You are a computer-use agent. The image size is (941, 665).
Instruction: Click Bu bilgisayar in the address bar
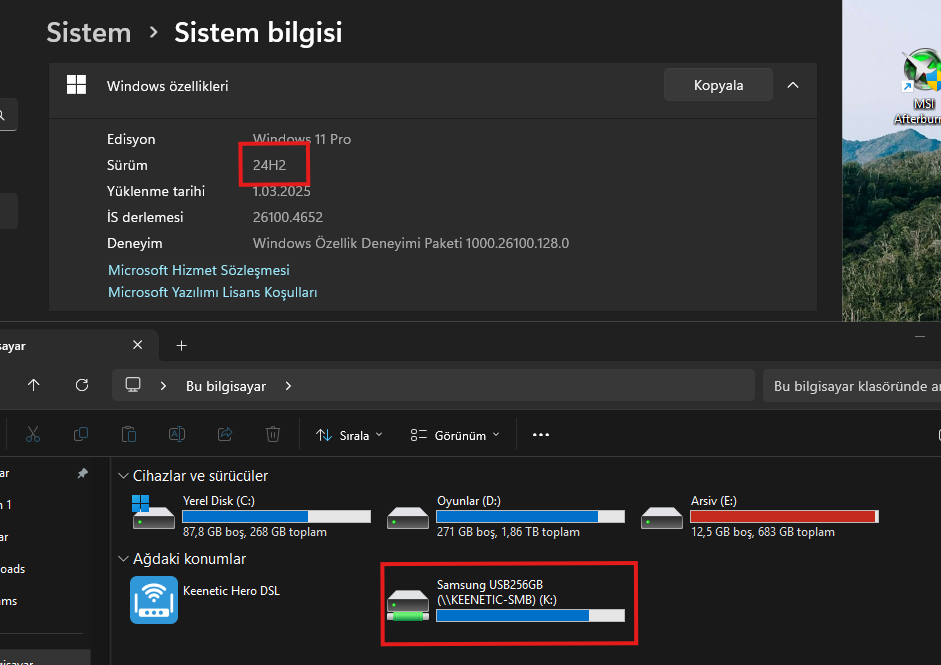click(x=226, y=386)
